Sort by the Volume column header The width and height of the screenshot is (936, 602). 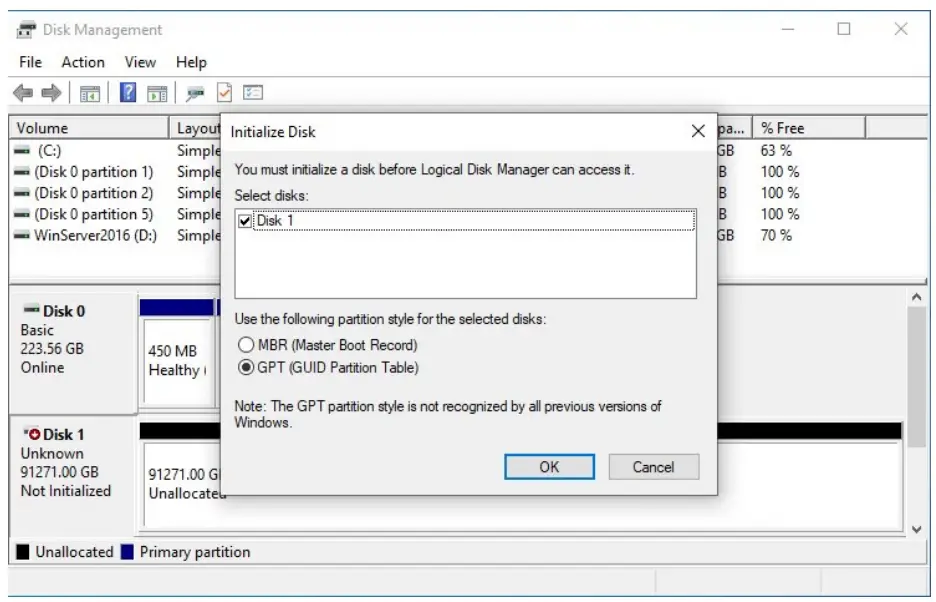click(x=89, y=128)
